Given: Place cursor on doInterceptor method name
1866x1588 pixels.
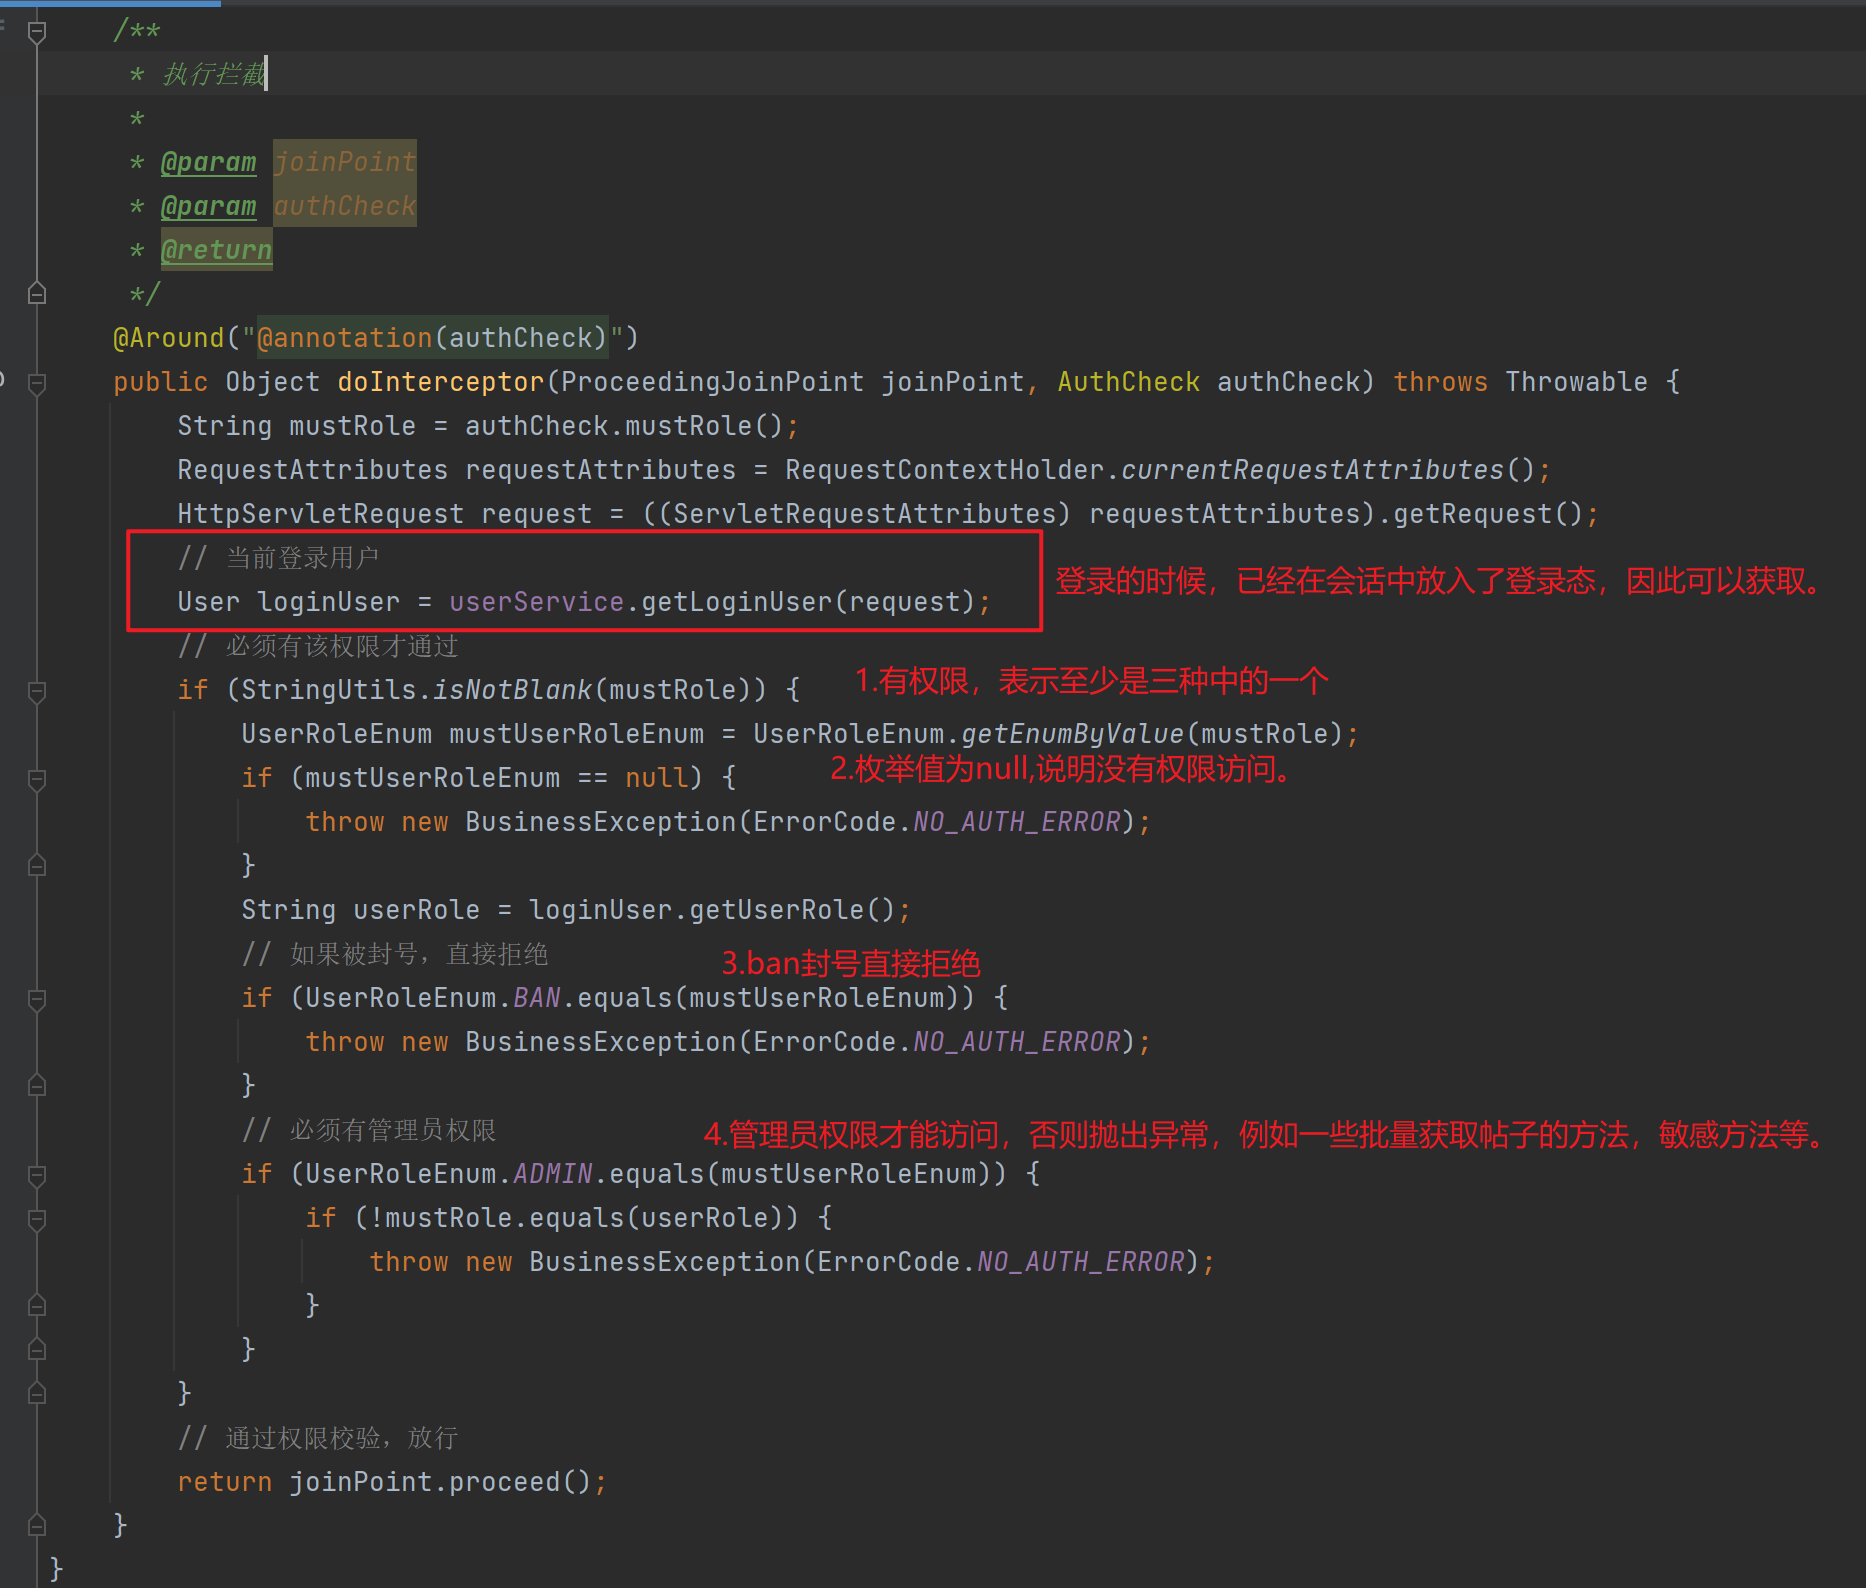Looking at the screenshot, I should click(x=440, y=382).
